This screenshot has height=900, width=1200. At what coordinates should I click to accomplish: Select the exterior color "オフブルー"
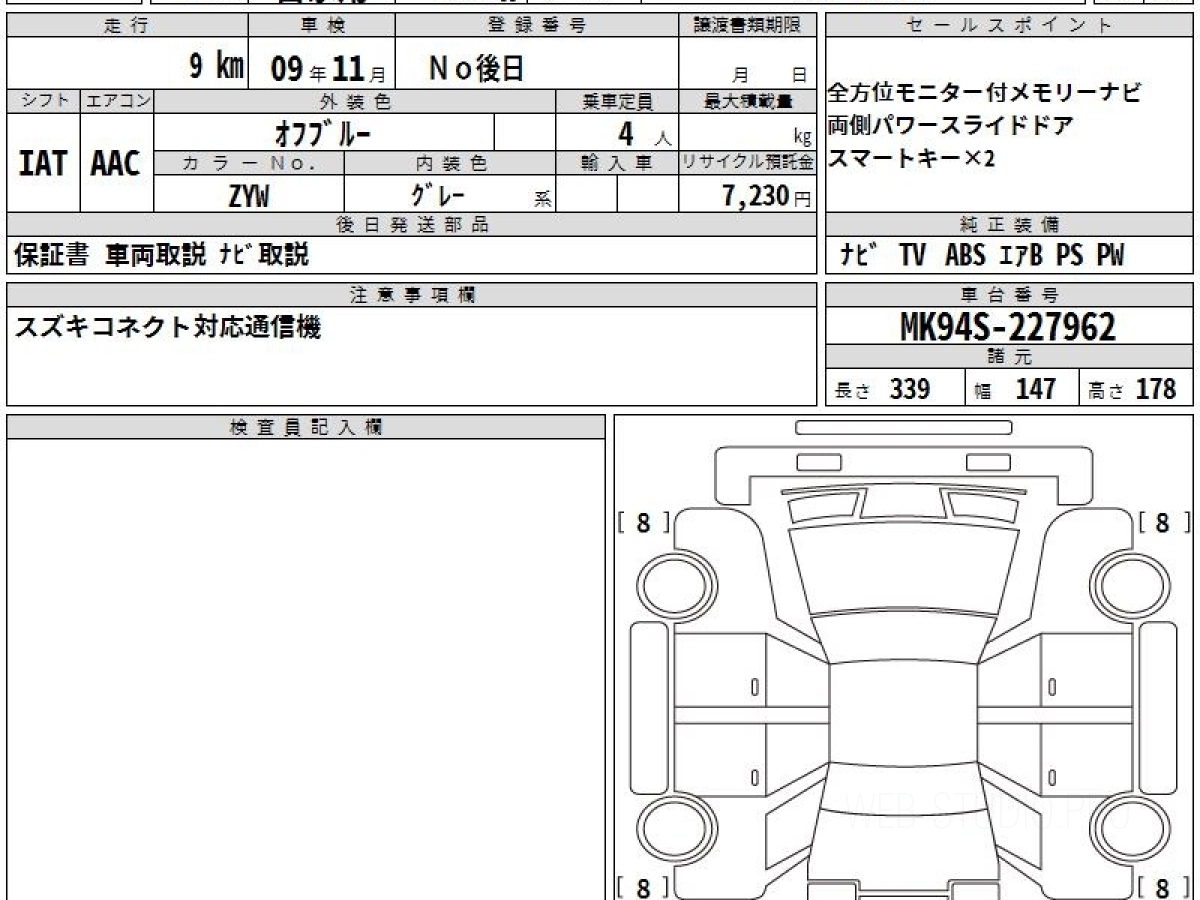coord(323,133)
